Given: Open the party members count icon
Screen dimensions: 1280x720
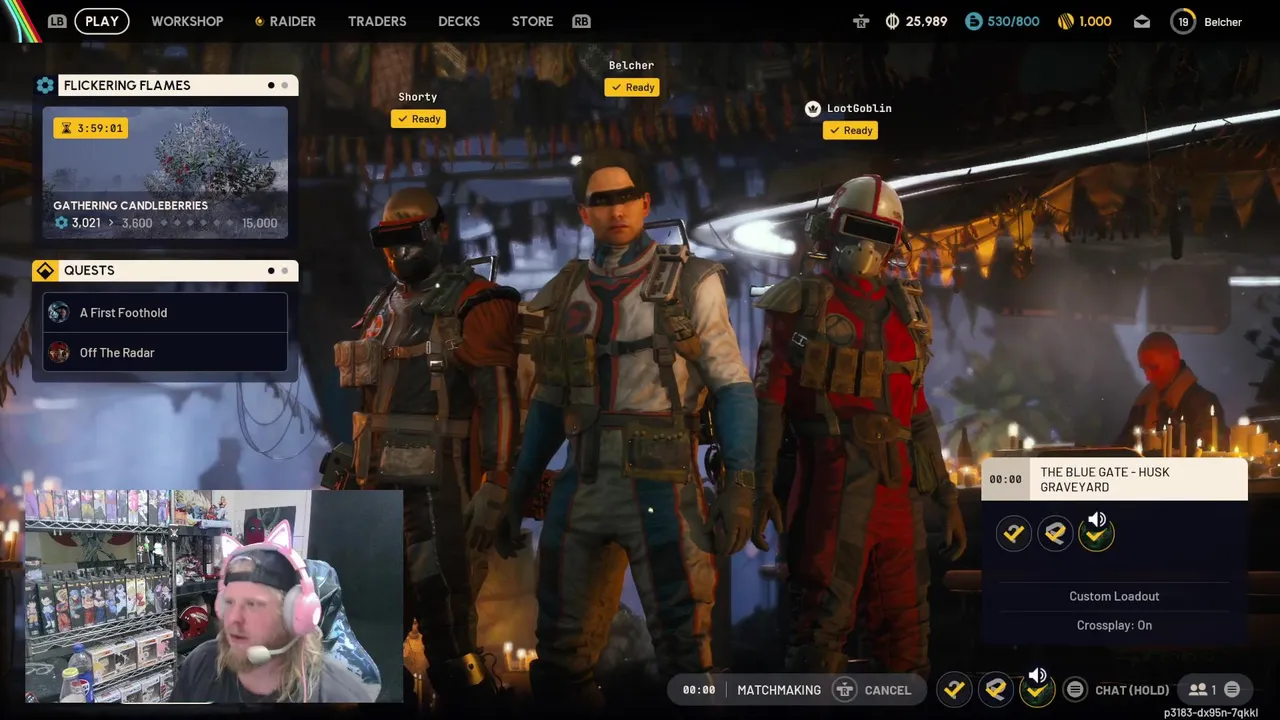Looking at the screenshot, I should 1202,689.
